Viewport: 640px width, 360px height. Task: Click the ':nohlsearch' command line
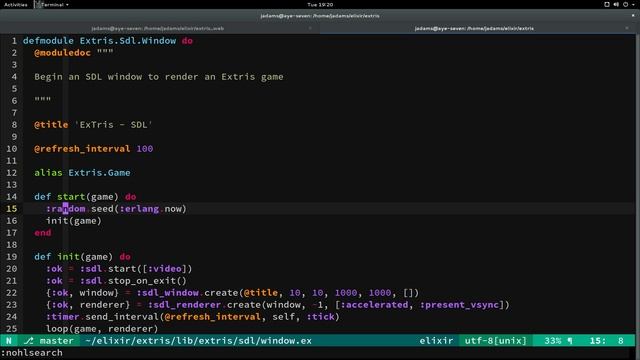coord(32,353)
